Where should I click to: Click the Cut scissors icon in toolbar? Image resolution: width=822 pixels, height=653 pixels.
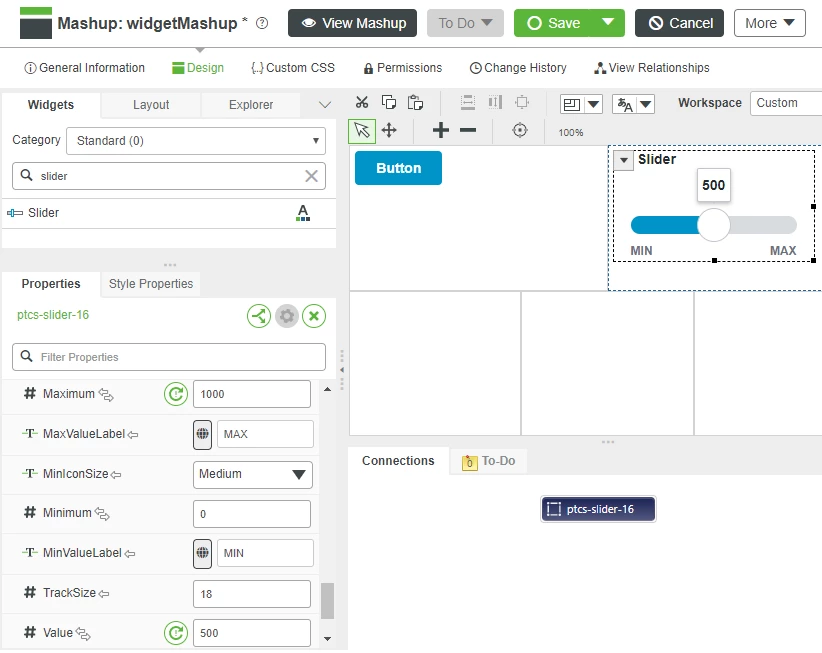[362, 102]
